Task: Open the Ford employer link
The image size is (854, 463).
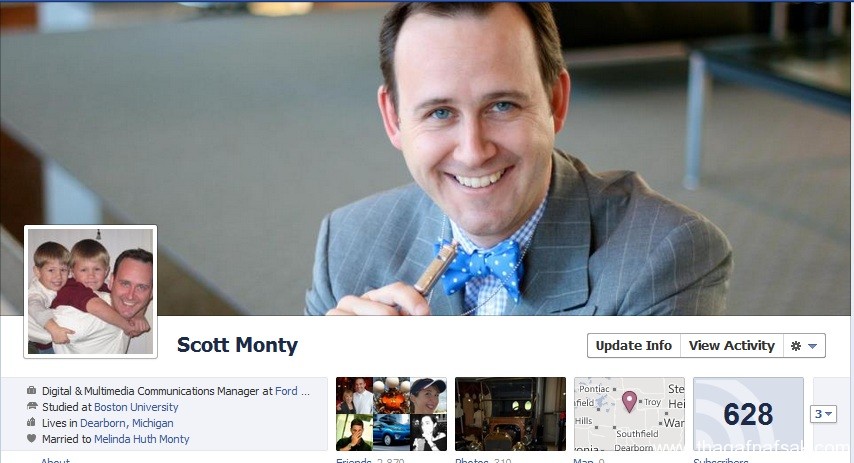Action: coord(286,391)
